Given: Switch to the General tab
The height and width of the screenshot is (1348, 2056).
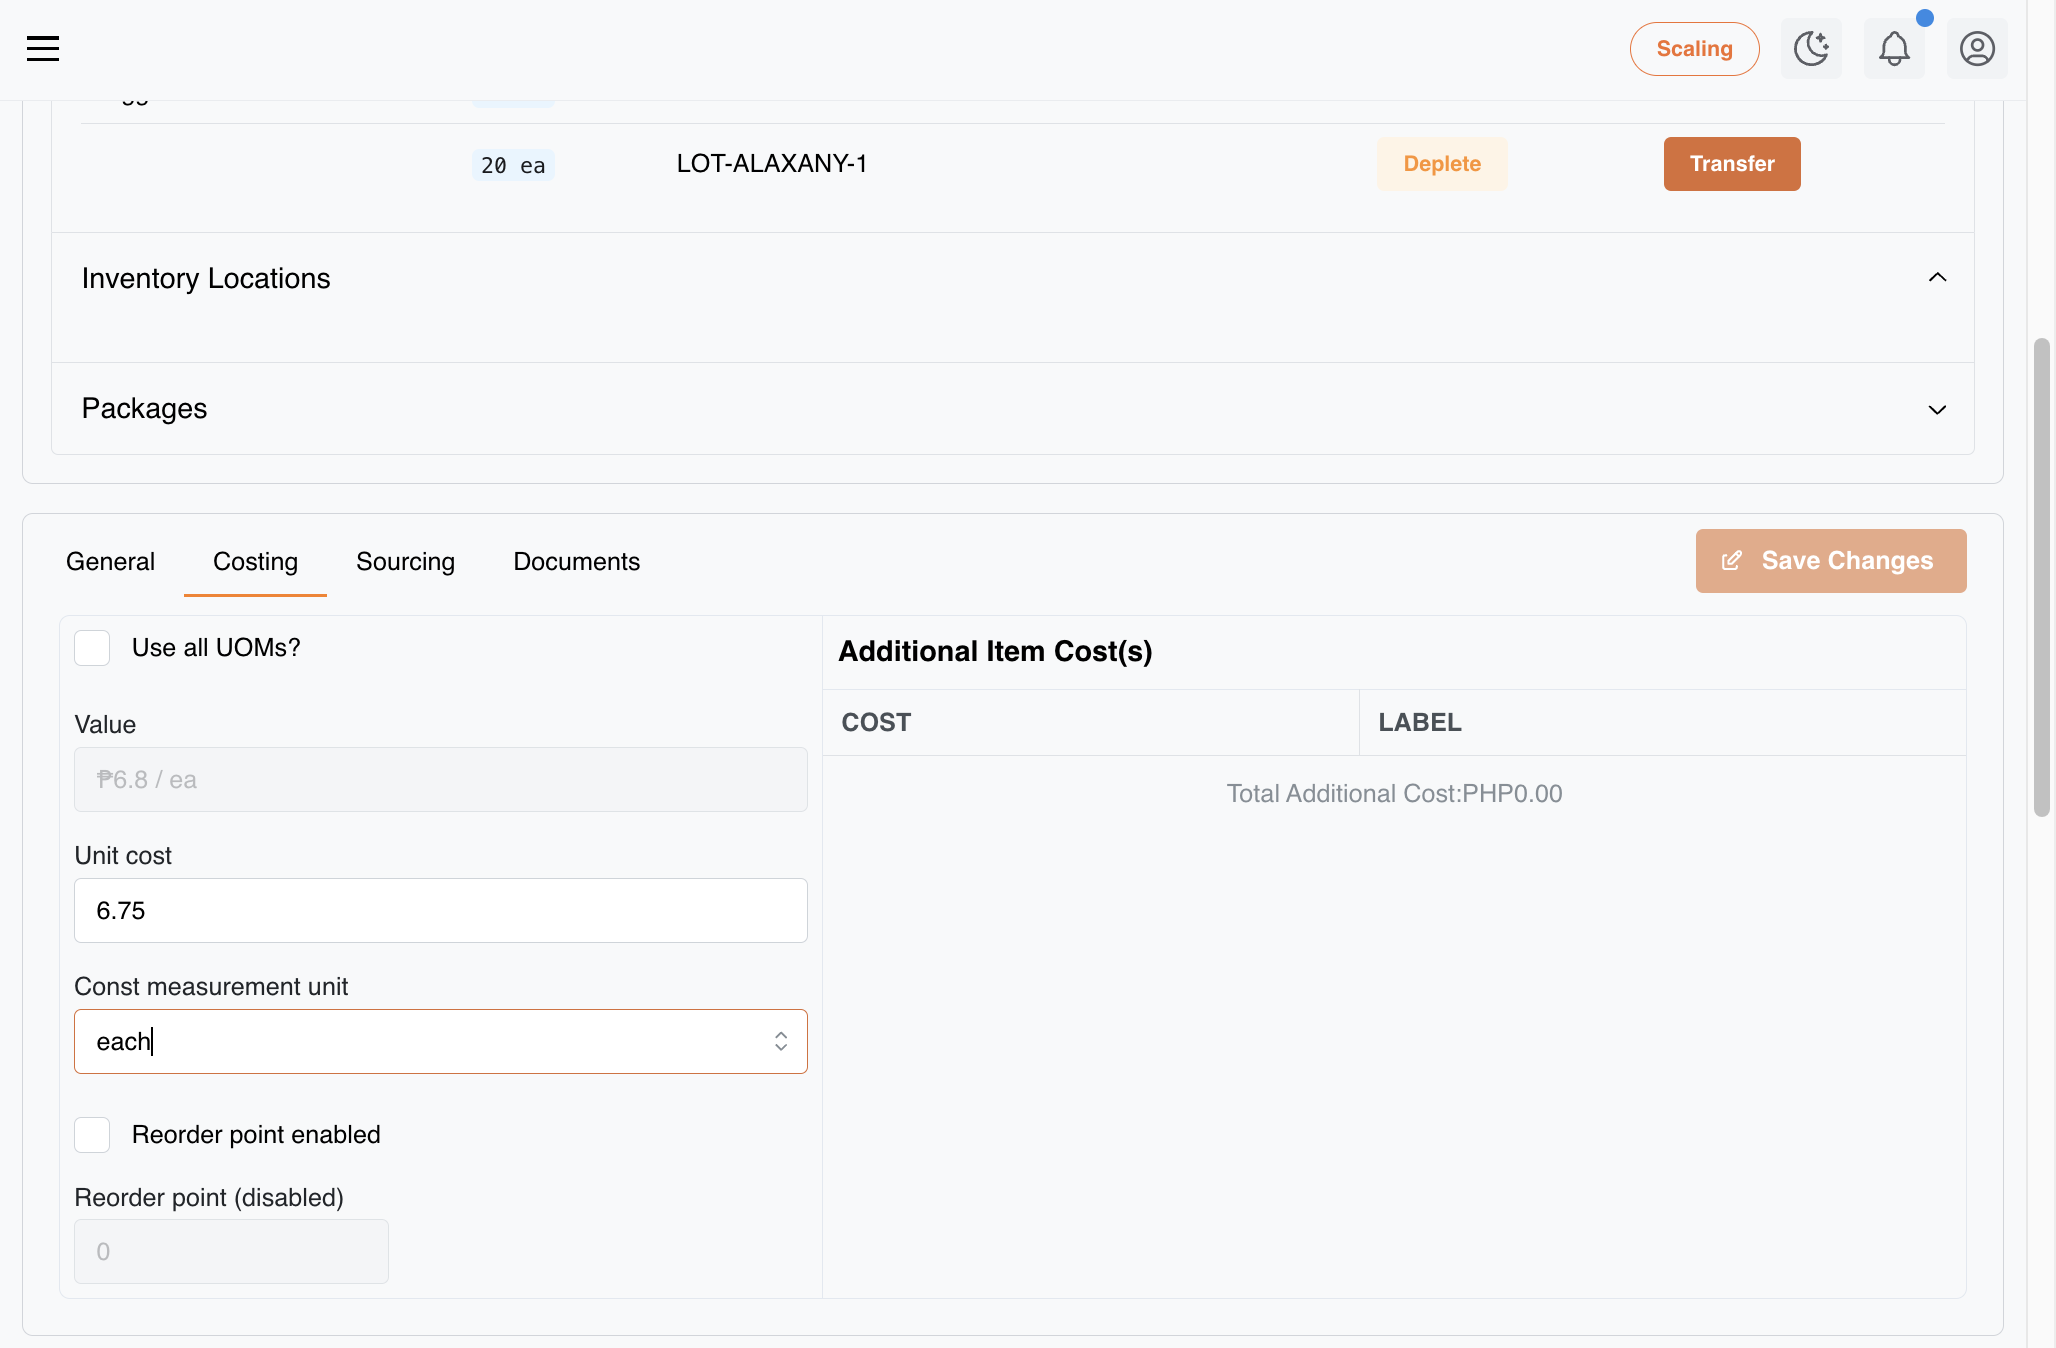Looking at the screenshot, I should pyautogui.click(x=110, y=562).
